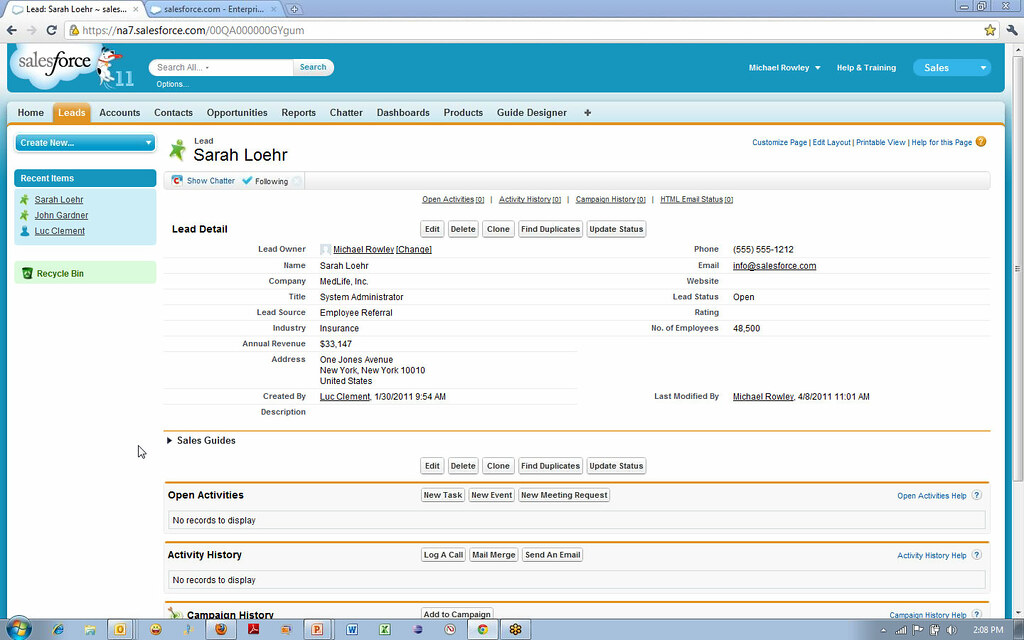The height and width of the screenshot is (640, 1024).
Task: Open Word from the taskbar
Action: click(x=352, y=630)
